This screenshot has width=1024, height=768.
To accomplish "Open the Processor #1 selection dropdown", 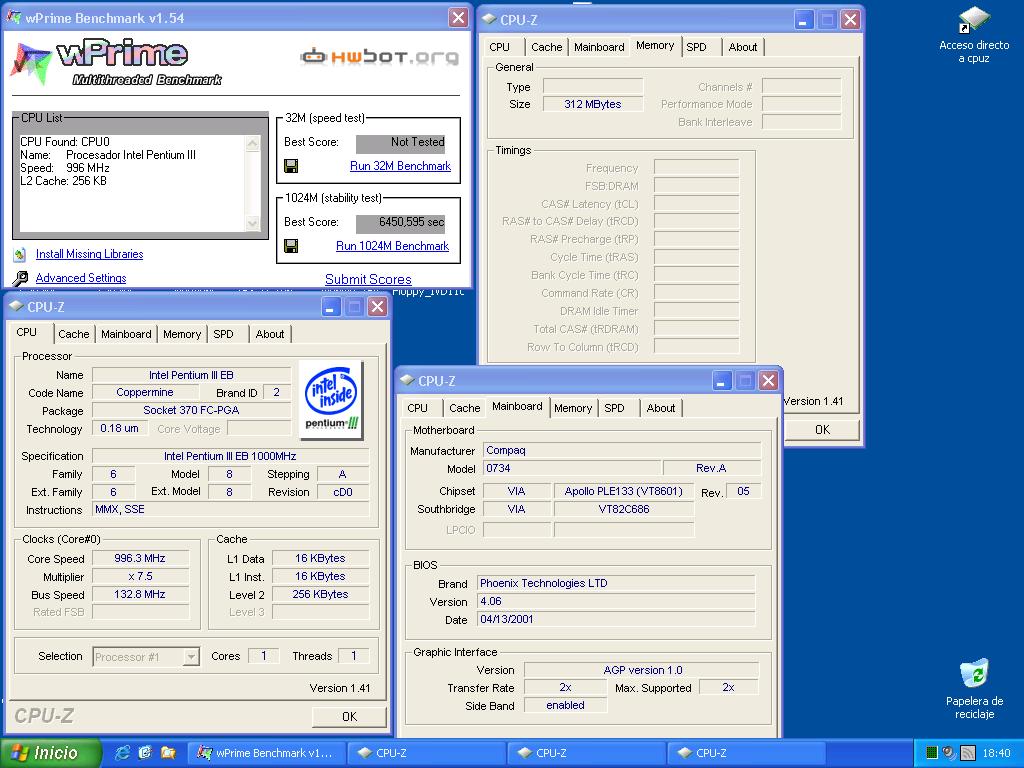I will [146, 656].
